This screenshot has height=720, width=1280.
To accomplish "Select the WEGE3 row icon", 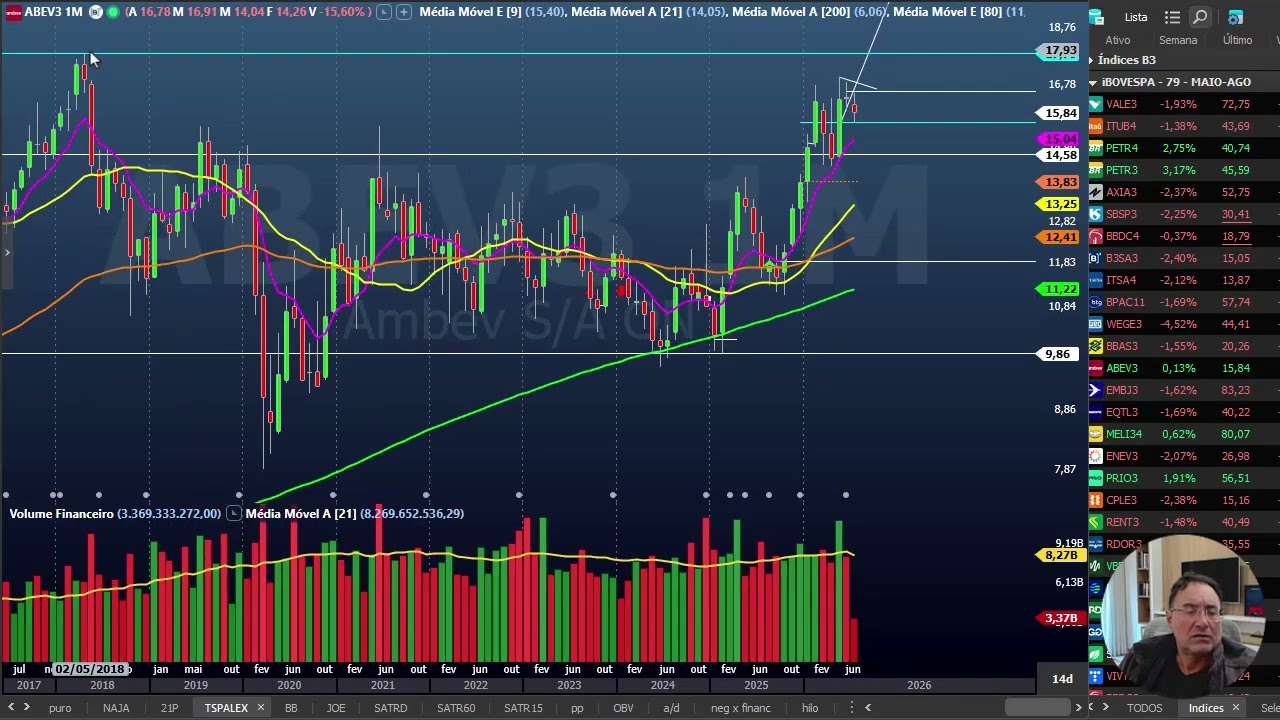I will 1096,324.
